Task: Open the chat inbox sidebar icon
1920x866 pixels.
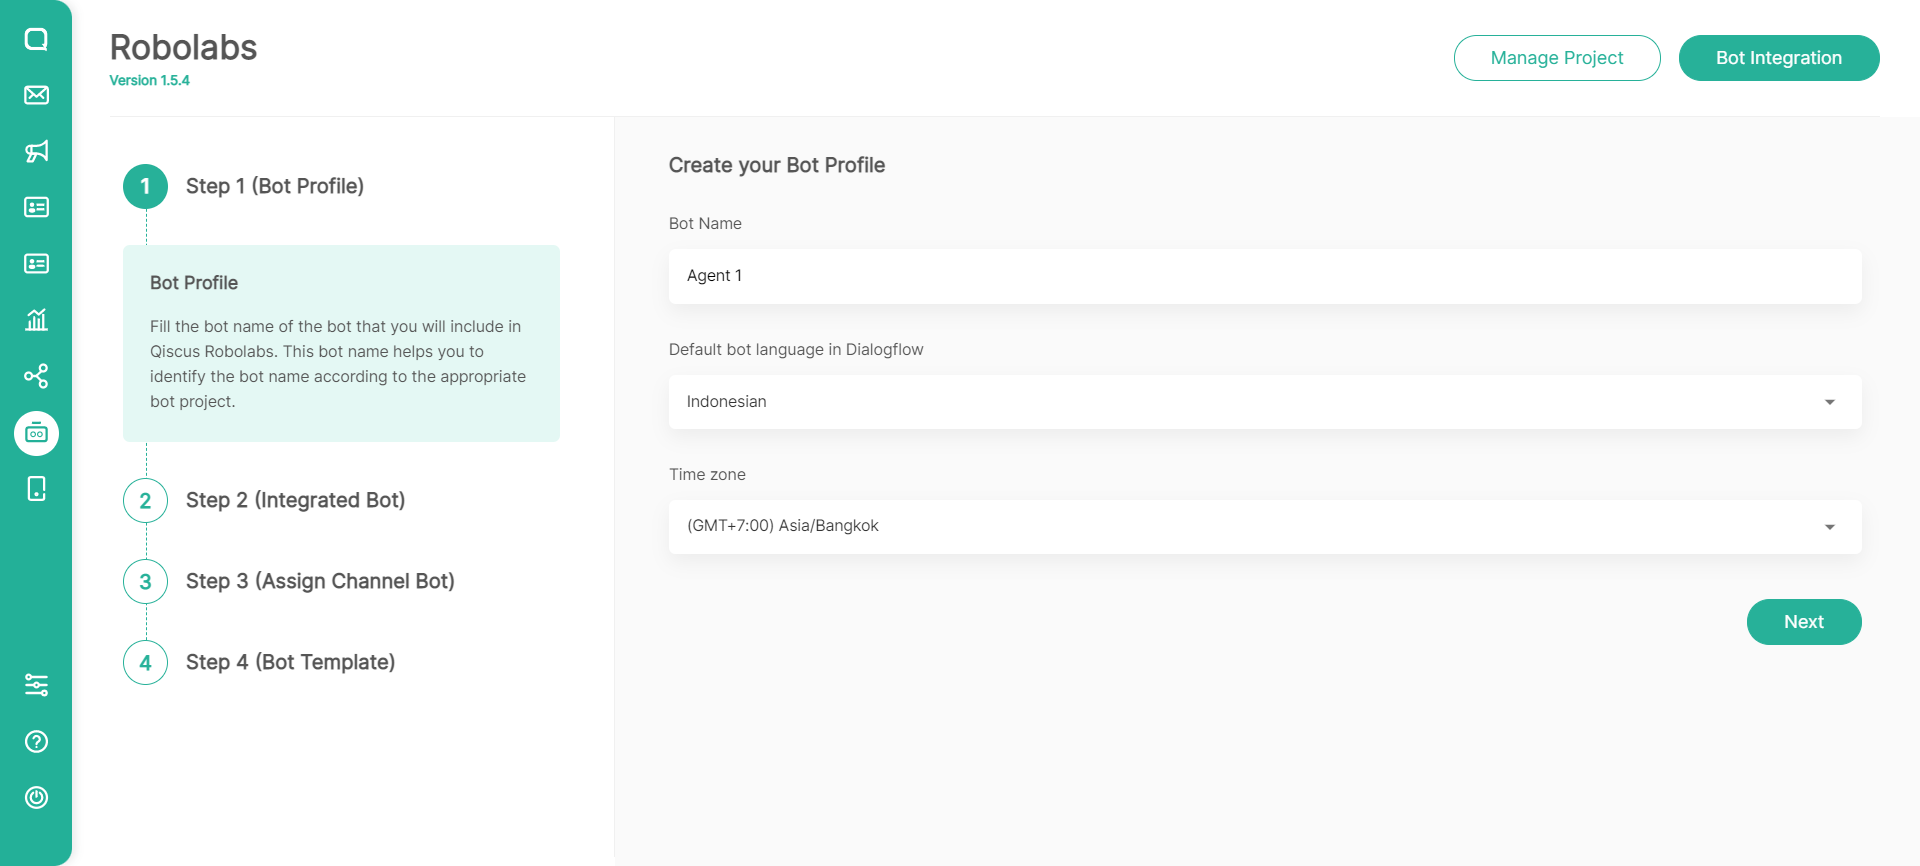Action: click(x=36, y=39)
